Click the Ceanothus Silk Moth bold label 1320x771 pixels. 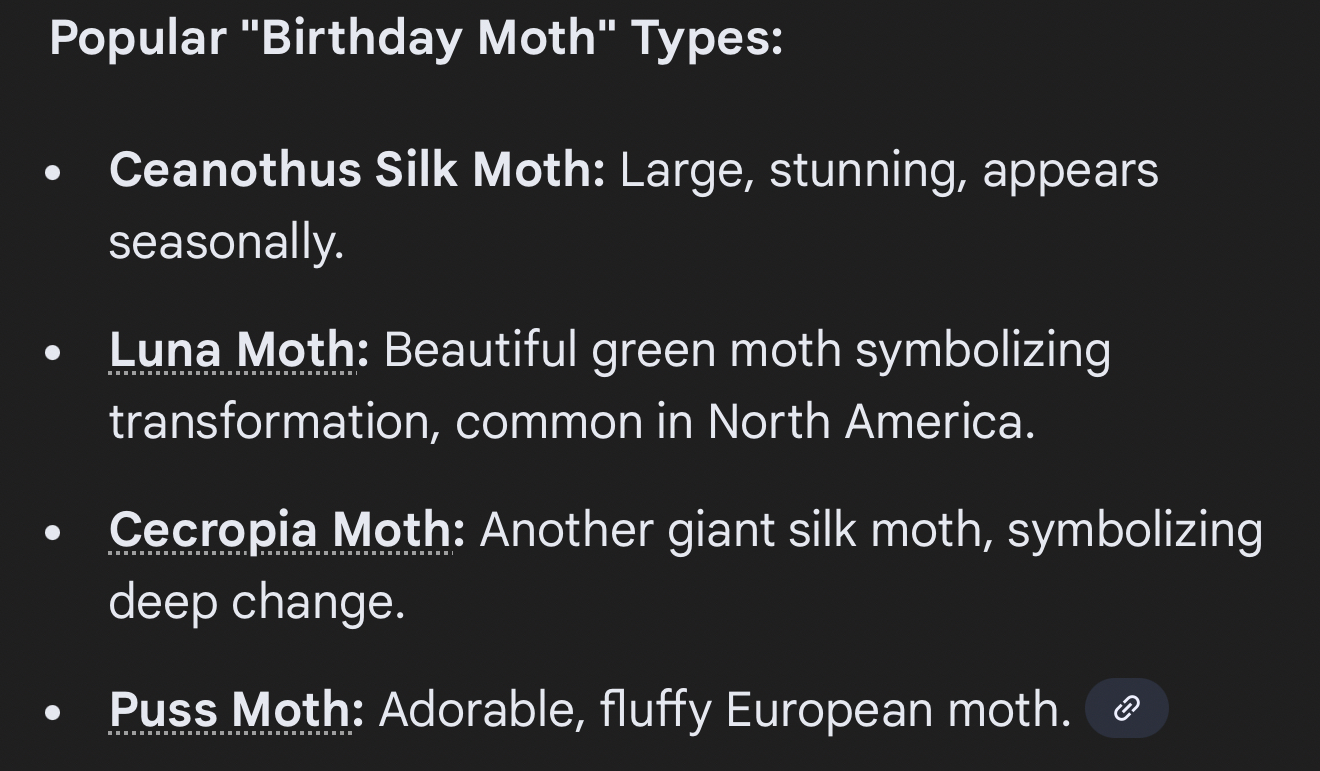[356, 170]
